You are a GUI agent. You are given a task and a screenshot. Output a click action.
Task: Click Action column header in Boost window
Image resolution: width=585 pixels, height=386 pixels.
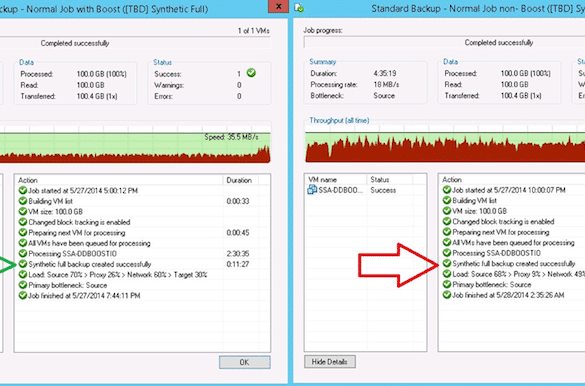coord(119,180)
